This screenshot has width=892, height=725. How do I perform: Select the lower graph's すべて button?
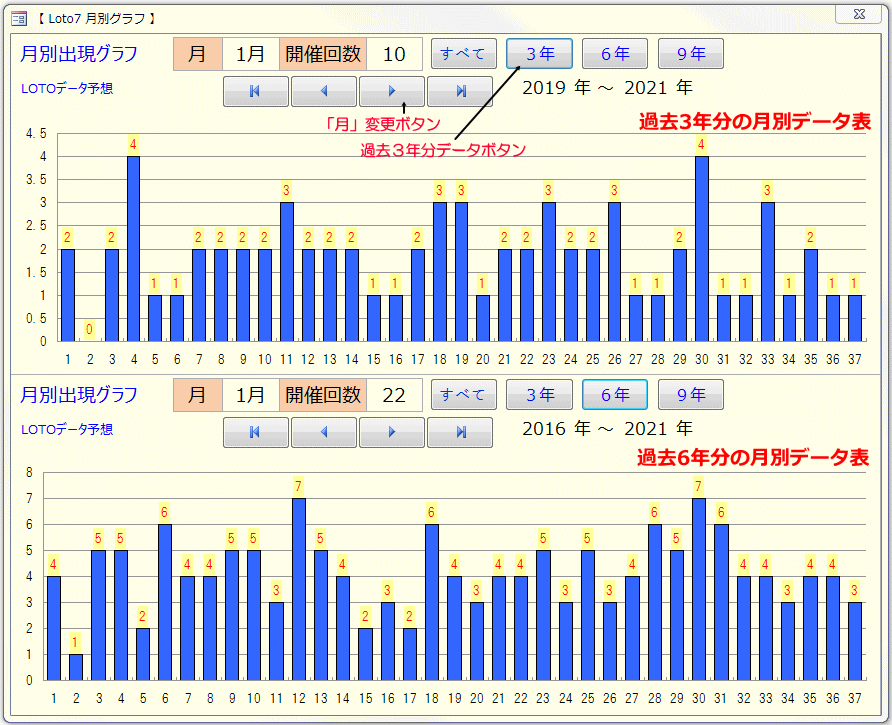click(x=464, y=394)
